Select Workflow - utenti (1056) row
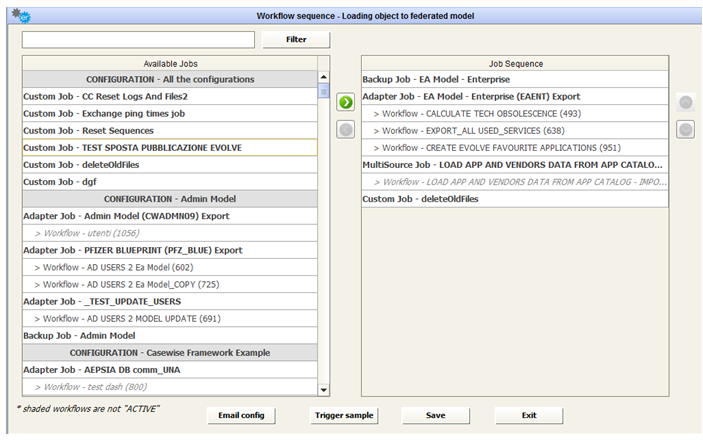 click(170, 233)
